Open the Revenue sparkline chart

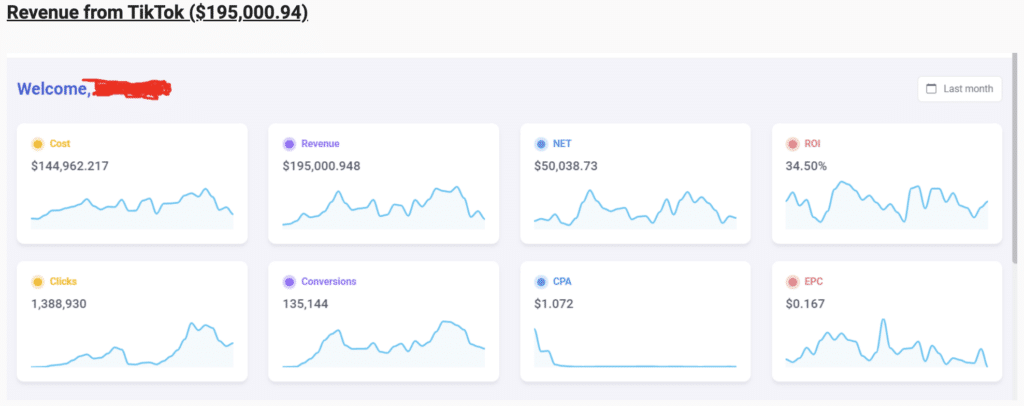pos(383,207)
